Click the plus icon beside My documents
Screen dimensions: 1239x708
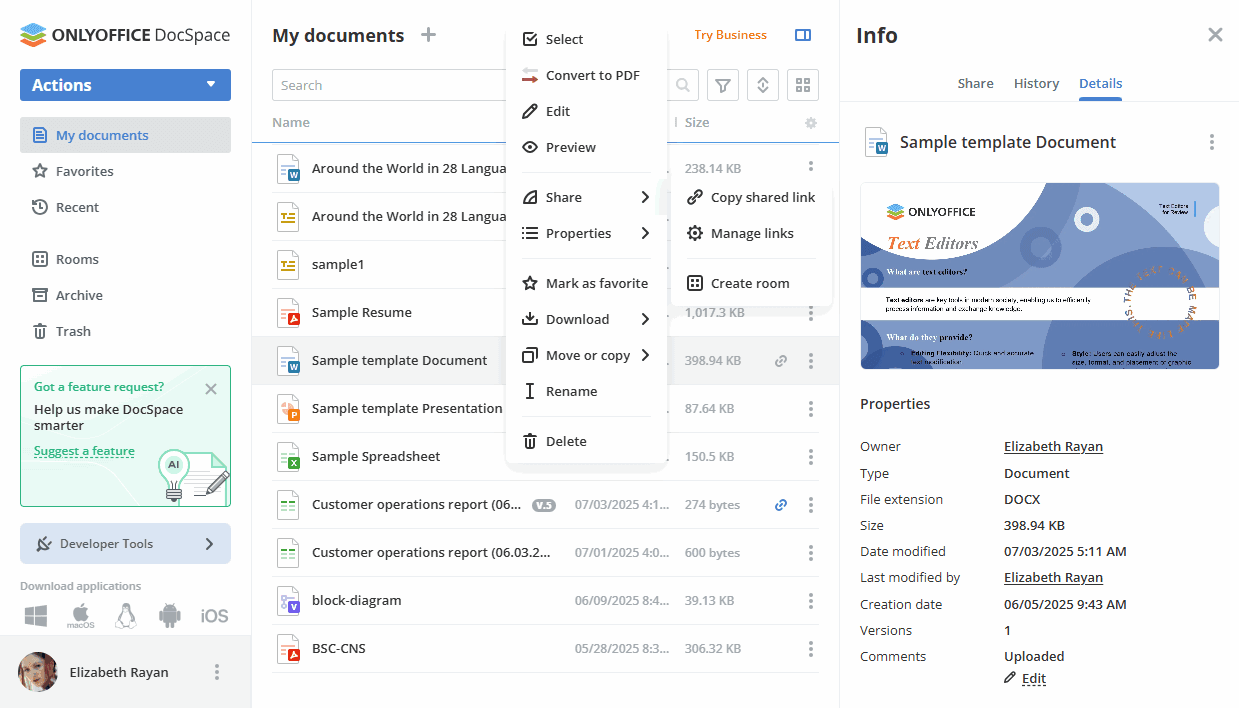coord(428,35)
